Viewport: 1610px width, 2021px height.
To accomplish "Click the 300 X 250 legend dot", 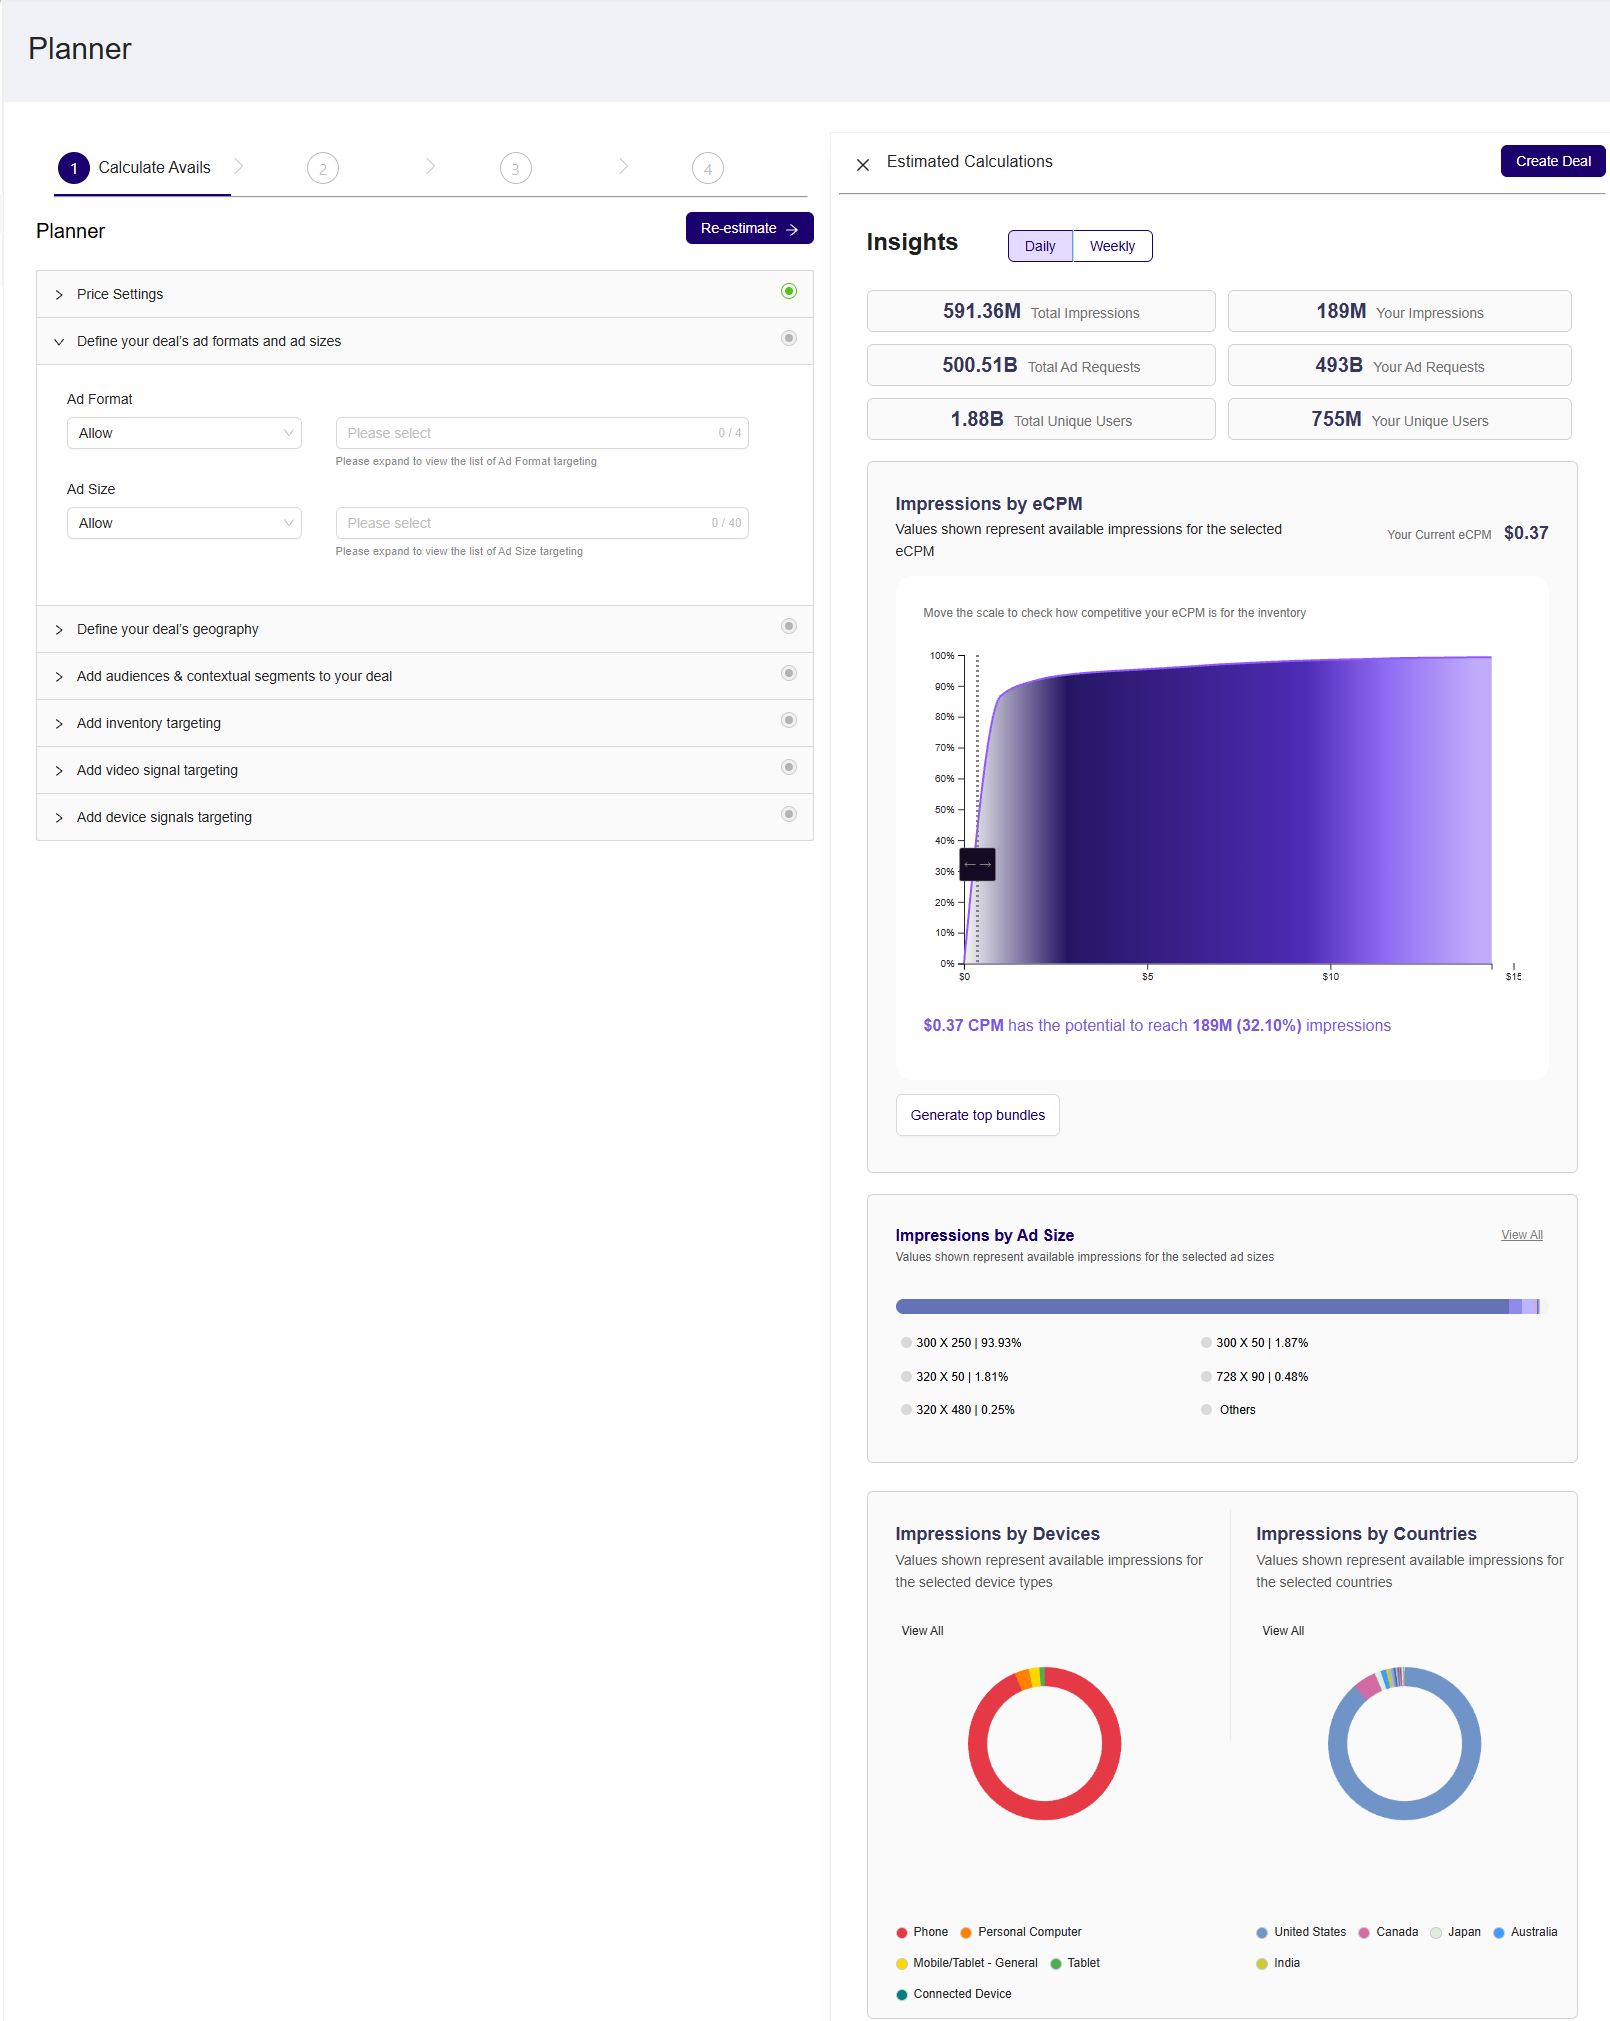I will (906, 1343).
